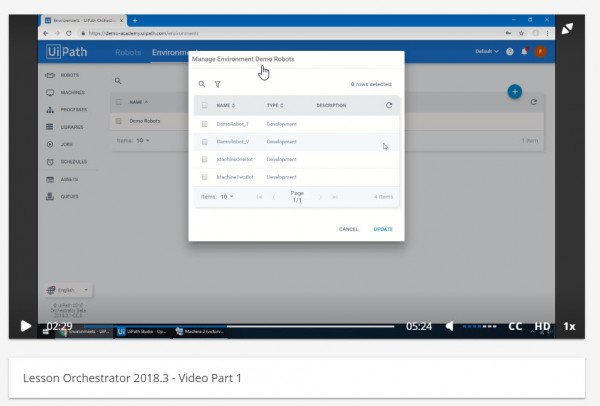Click the search icon in the Manage Environment dialog
Screen dimensions: 600x406
[202, 85]
